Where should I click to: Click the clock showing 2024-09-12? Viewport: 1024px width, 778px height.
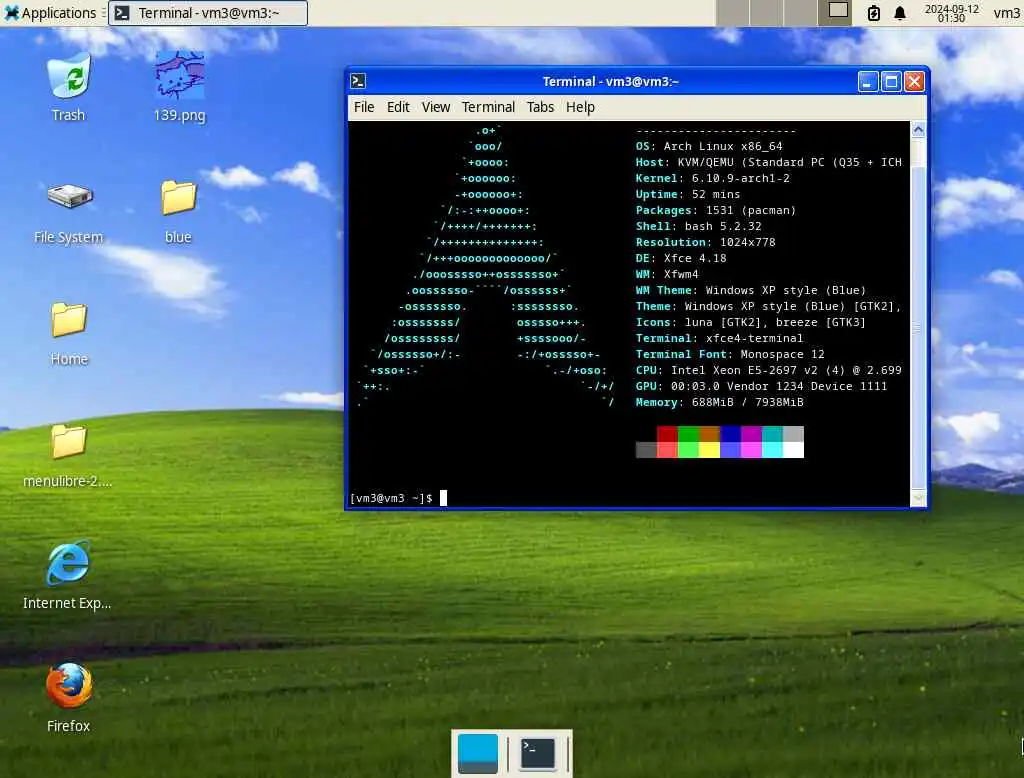952,13
